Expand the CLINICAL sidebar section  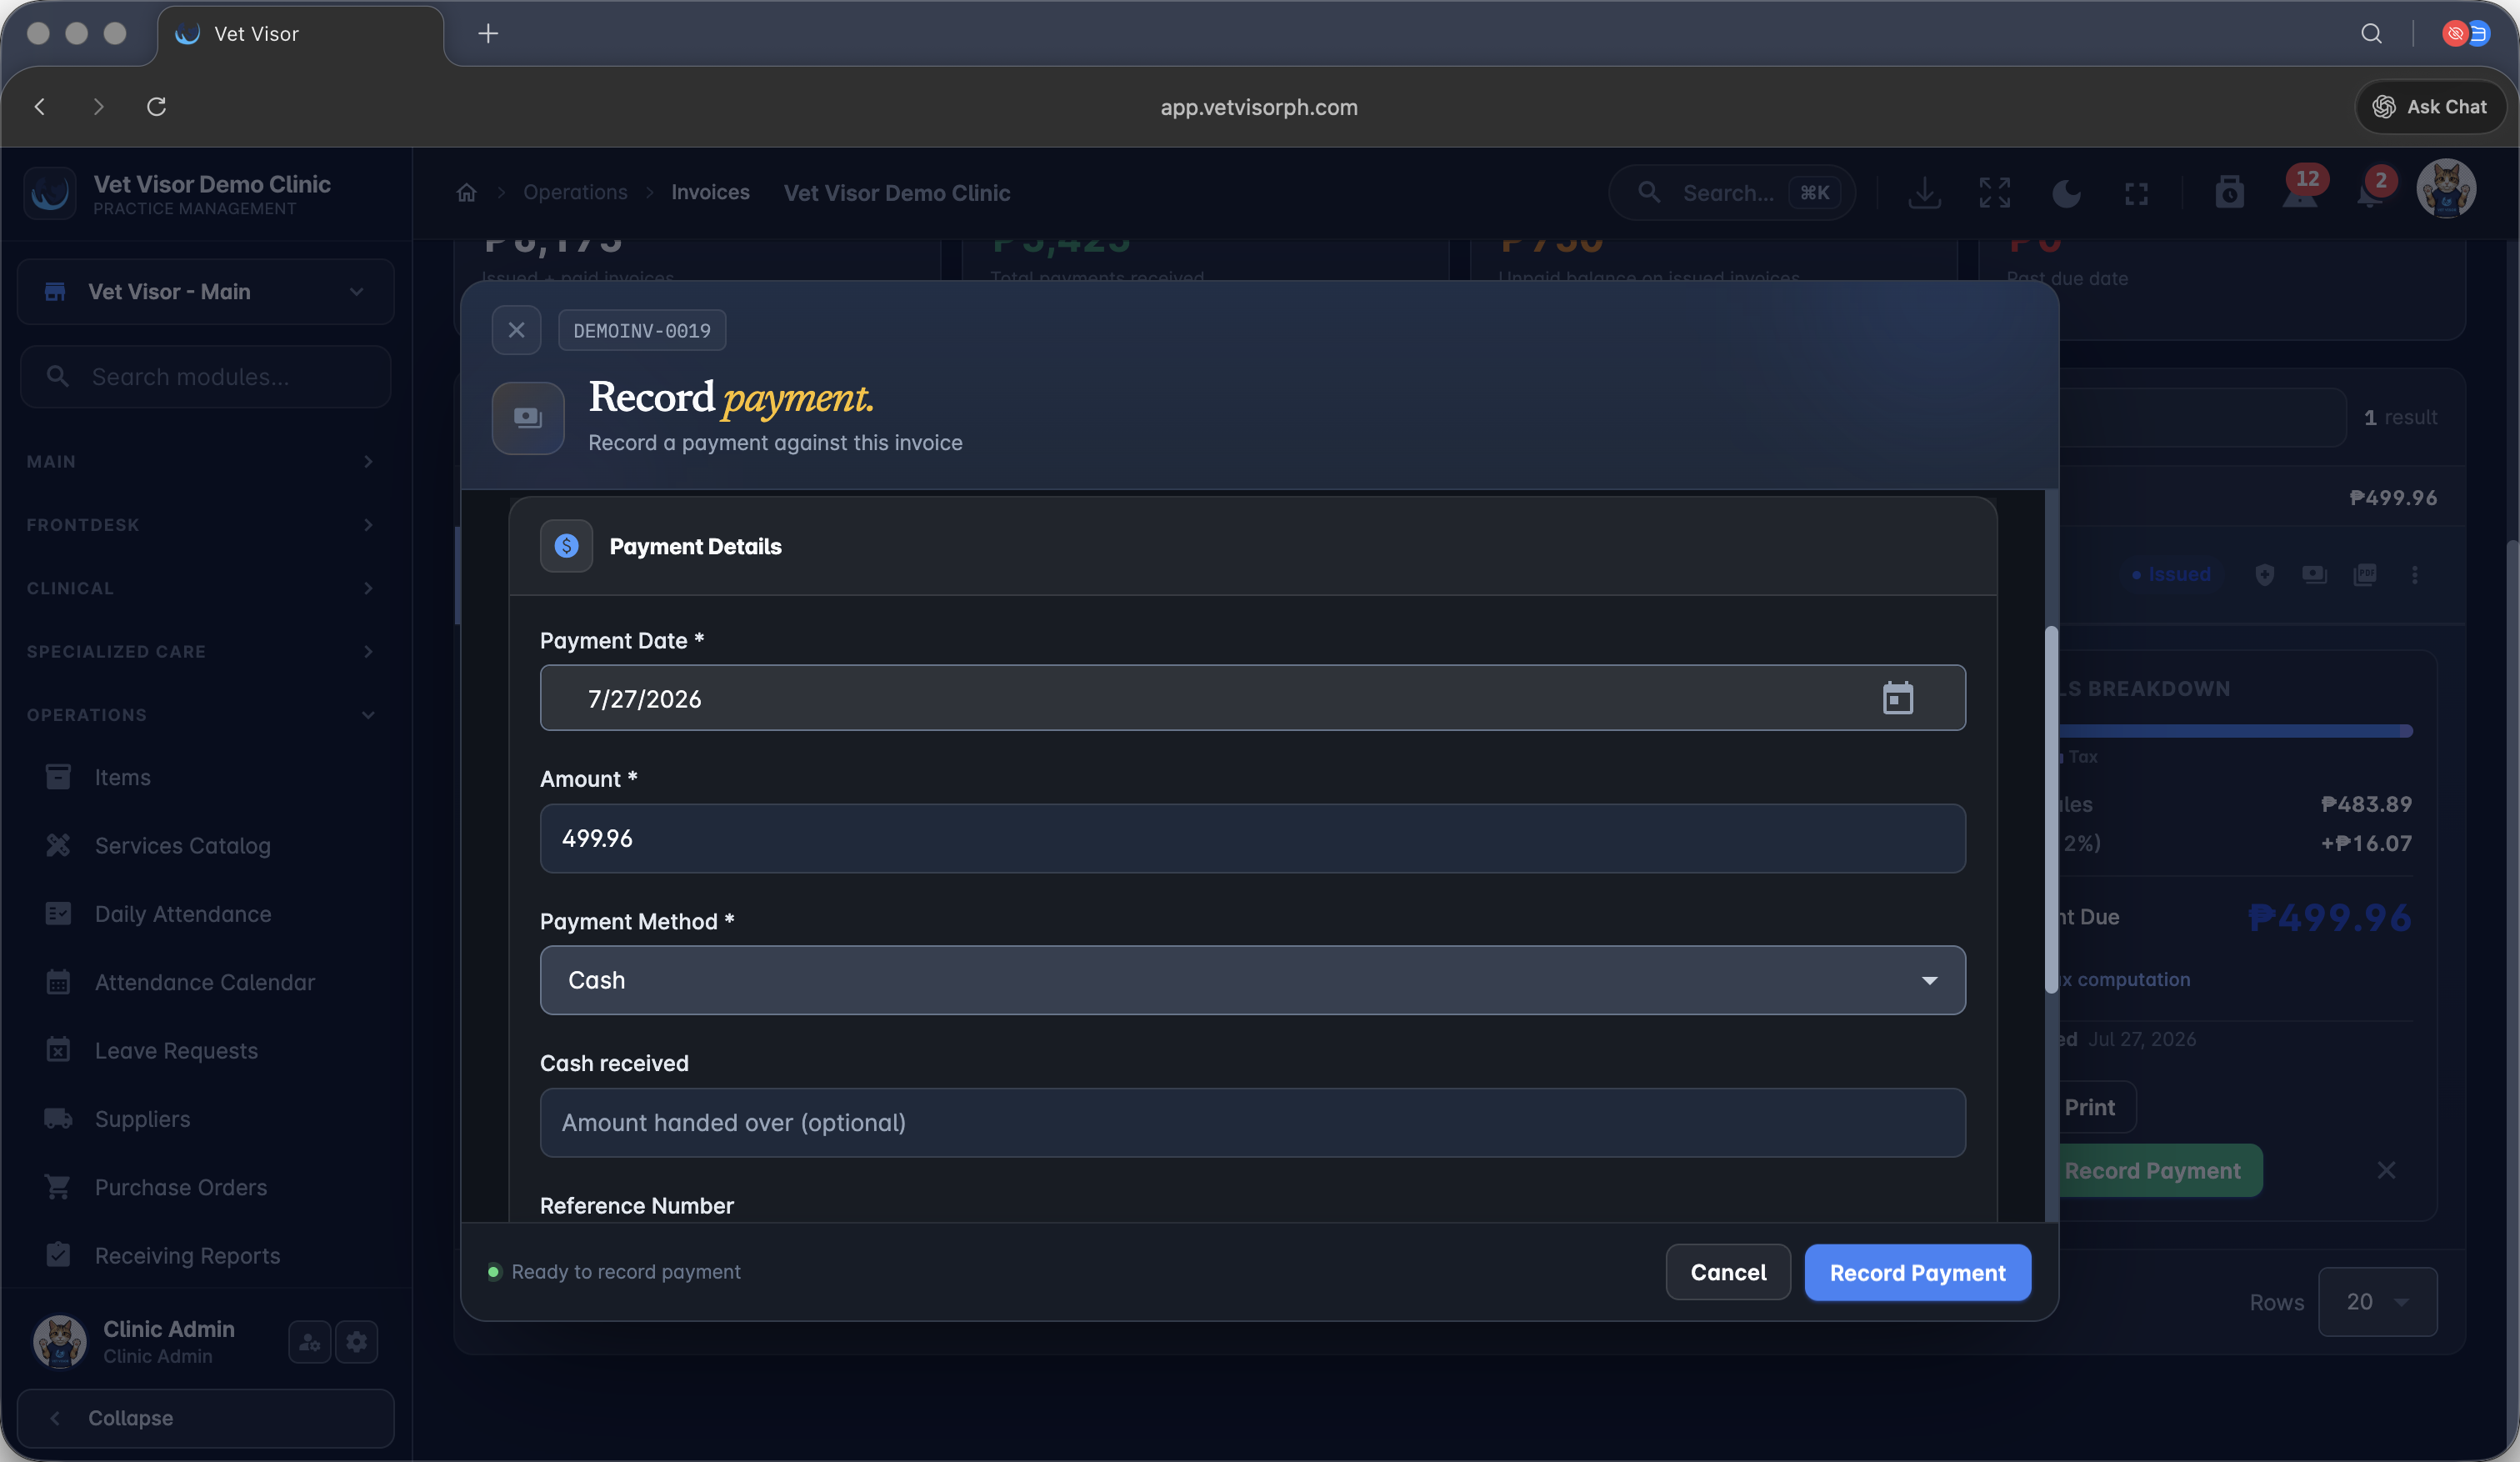(200, 588)
